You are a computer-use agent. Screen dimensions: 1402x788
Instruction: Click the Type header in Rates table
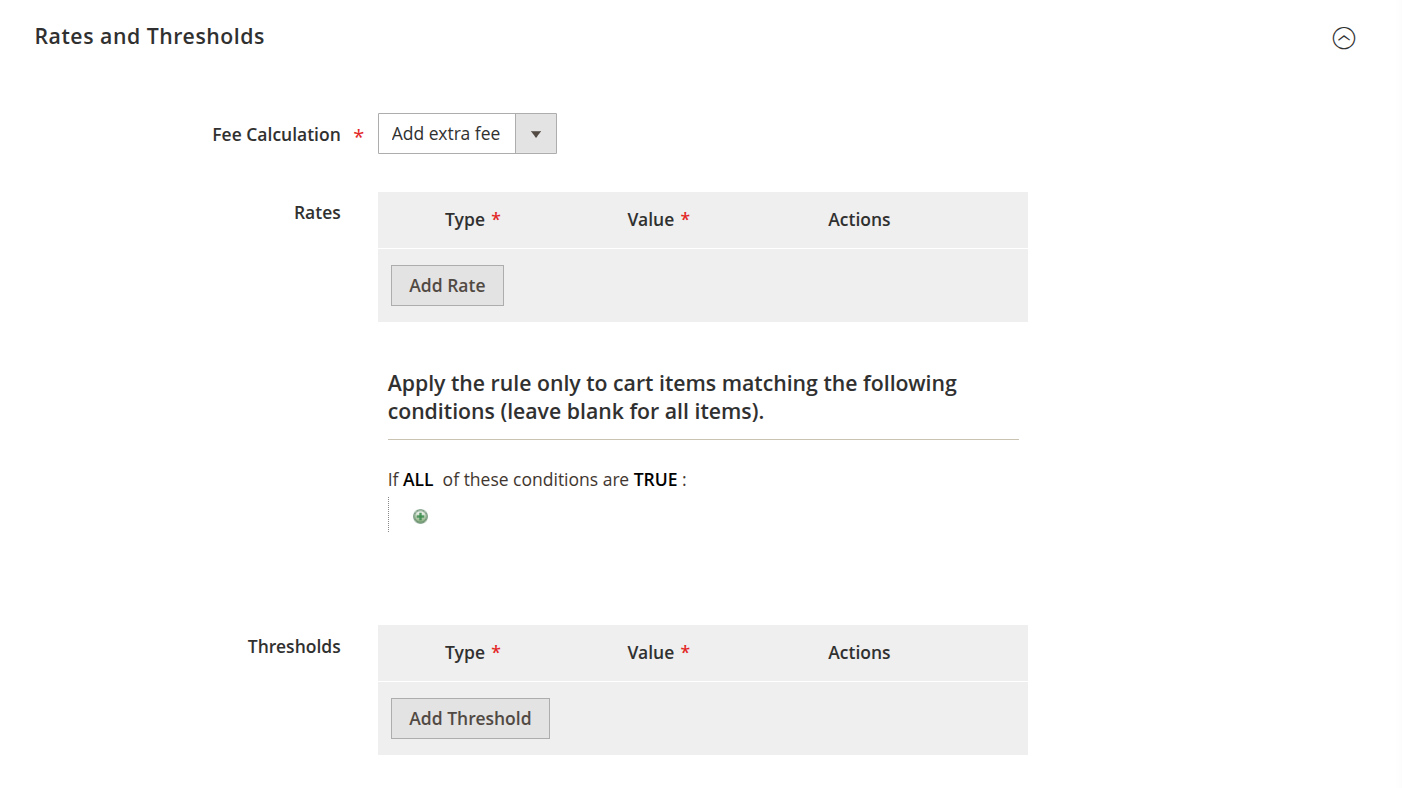tap(465, 219)
